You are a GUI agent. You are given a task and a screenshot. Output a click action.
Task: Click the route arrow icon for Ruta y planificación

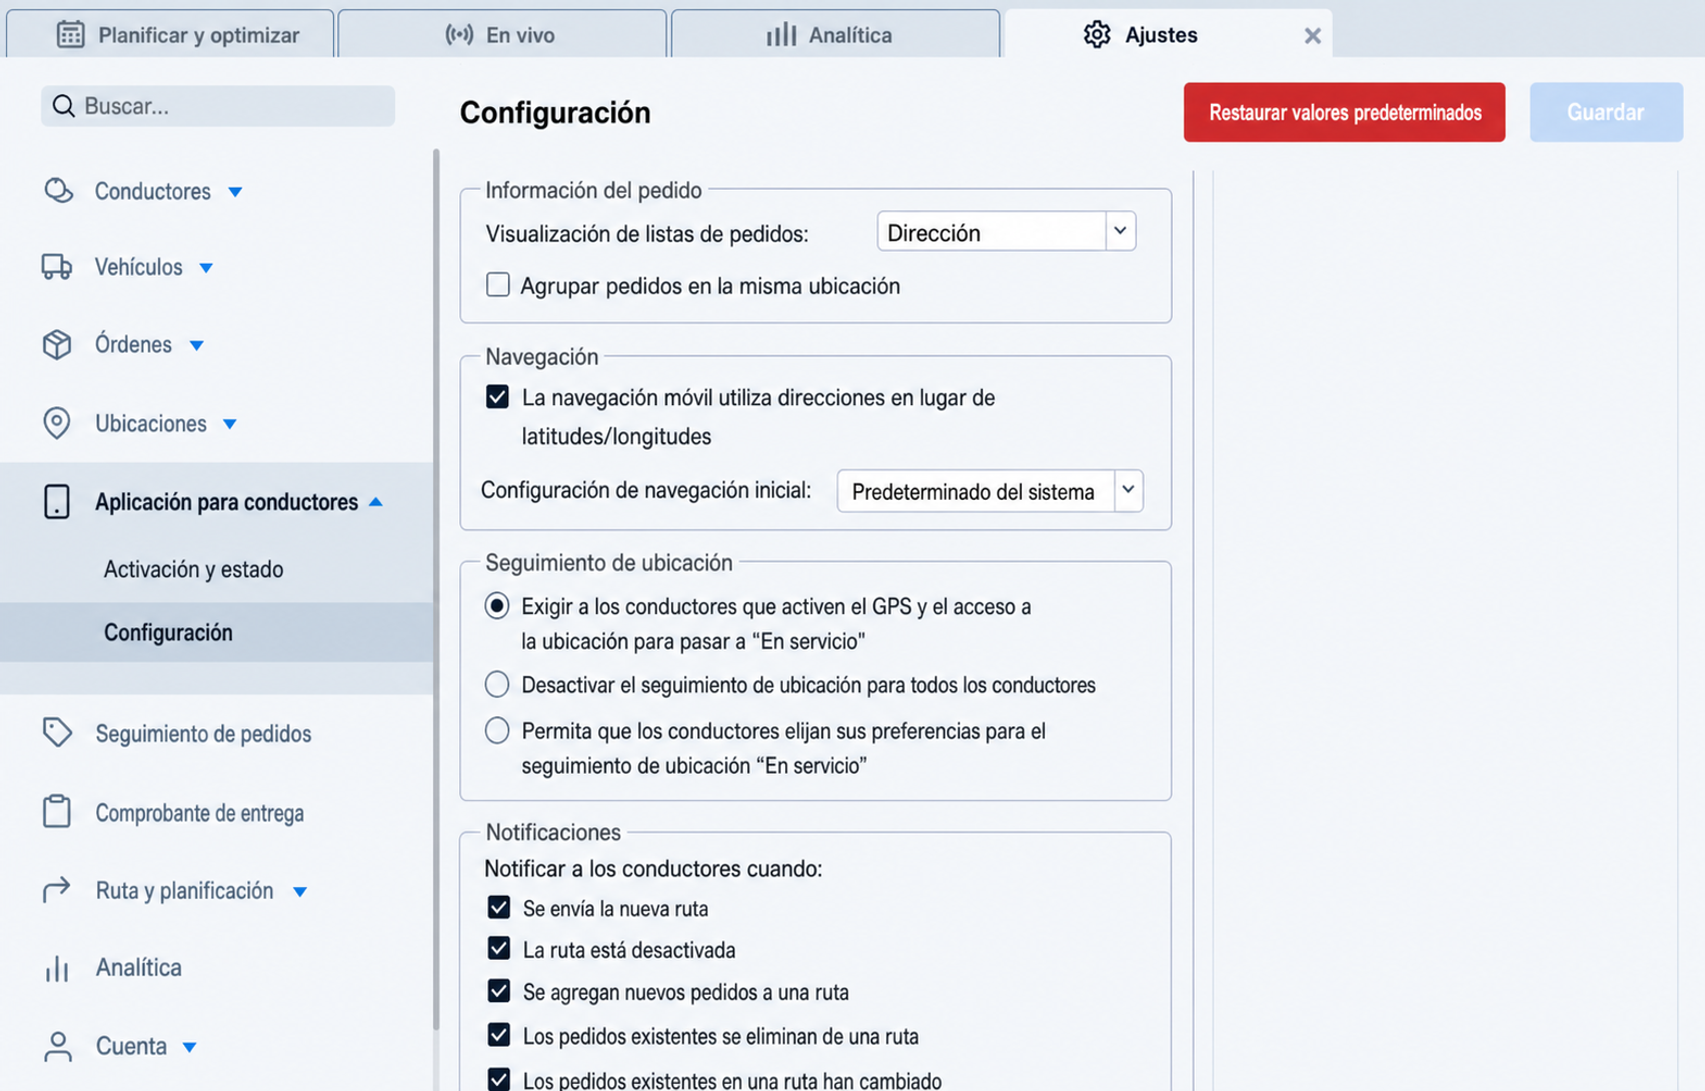click(57, 890)
